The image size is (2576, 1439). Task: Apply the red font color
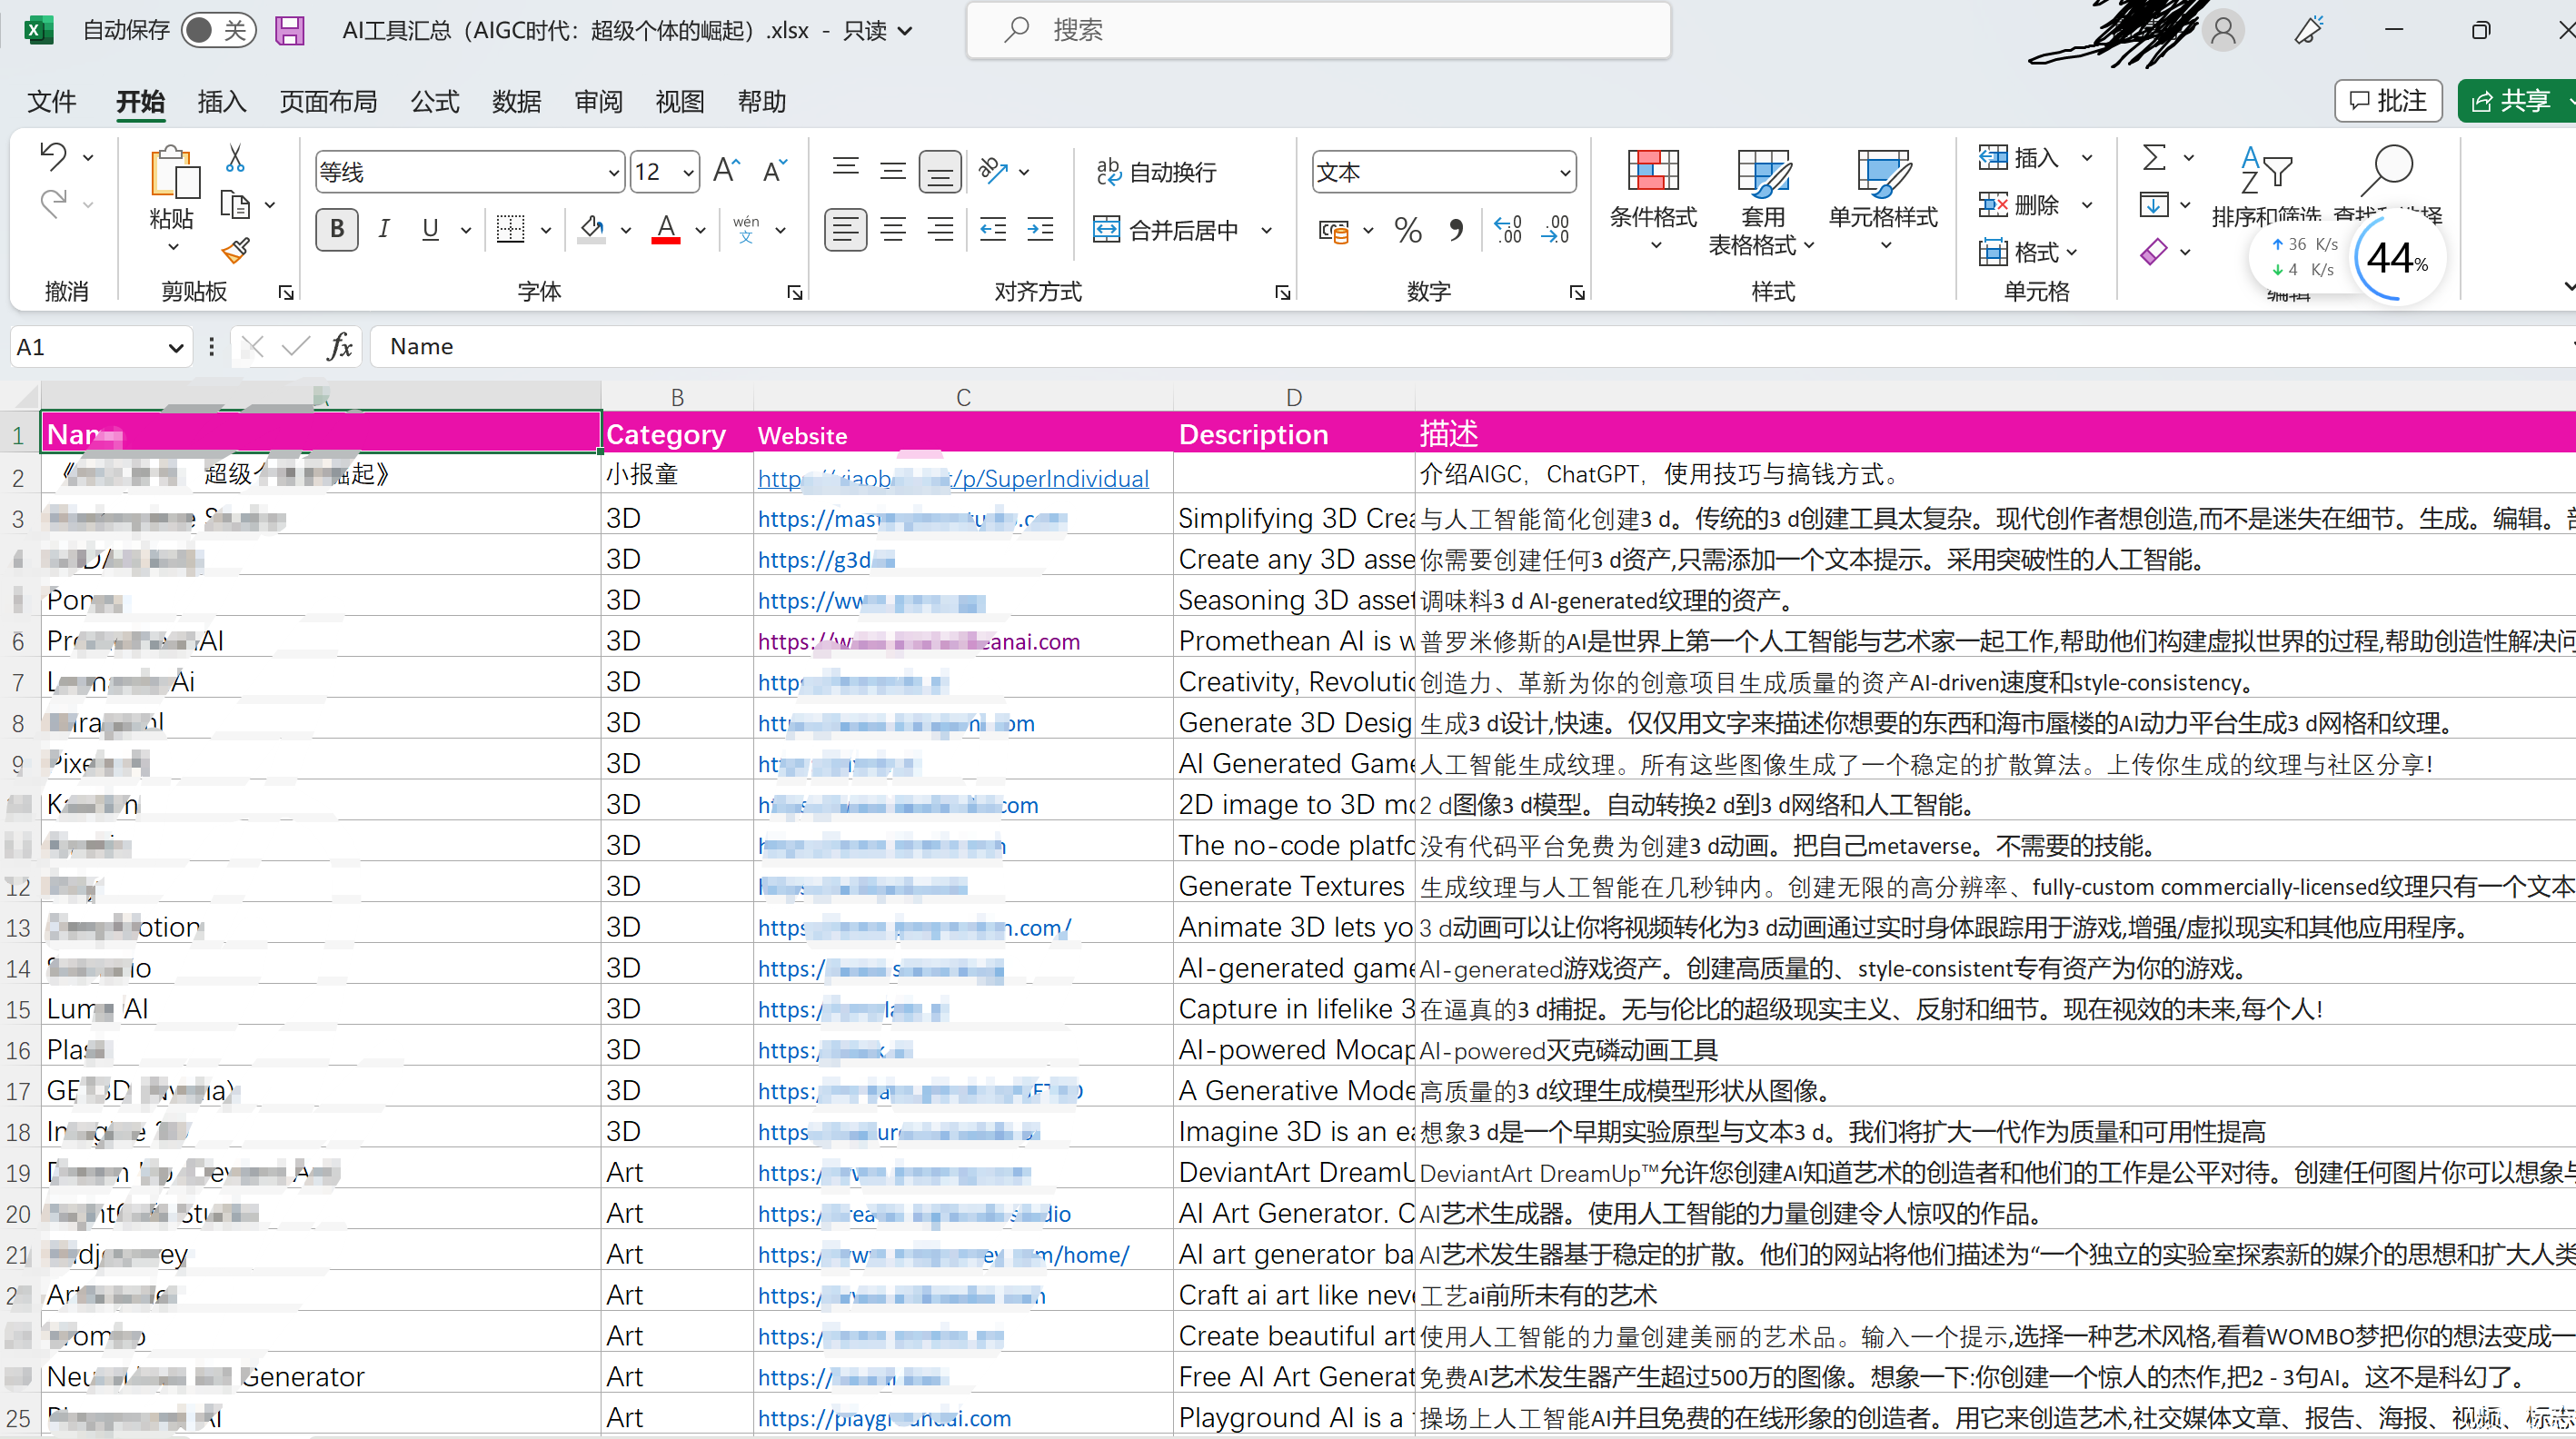click(x=666, y=230)
